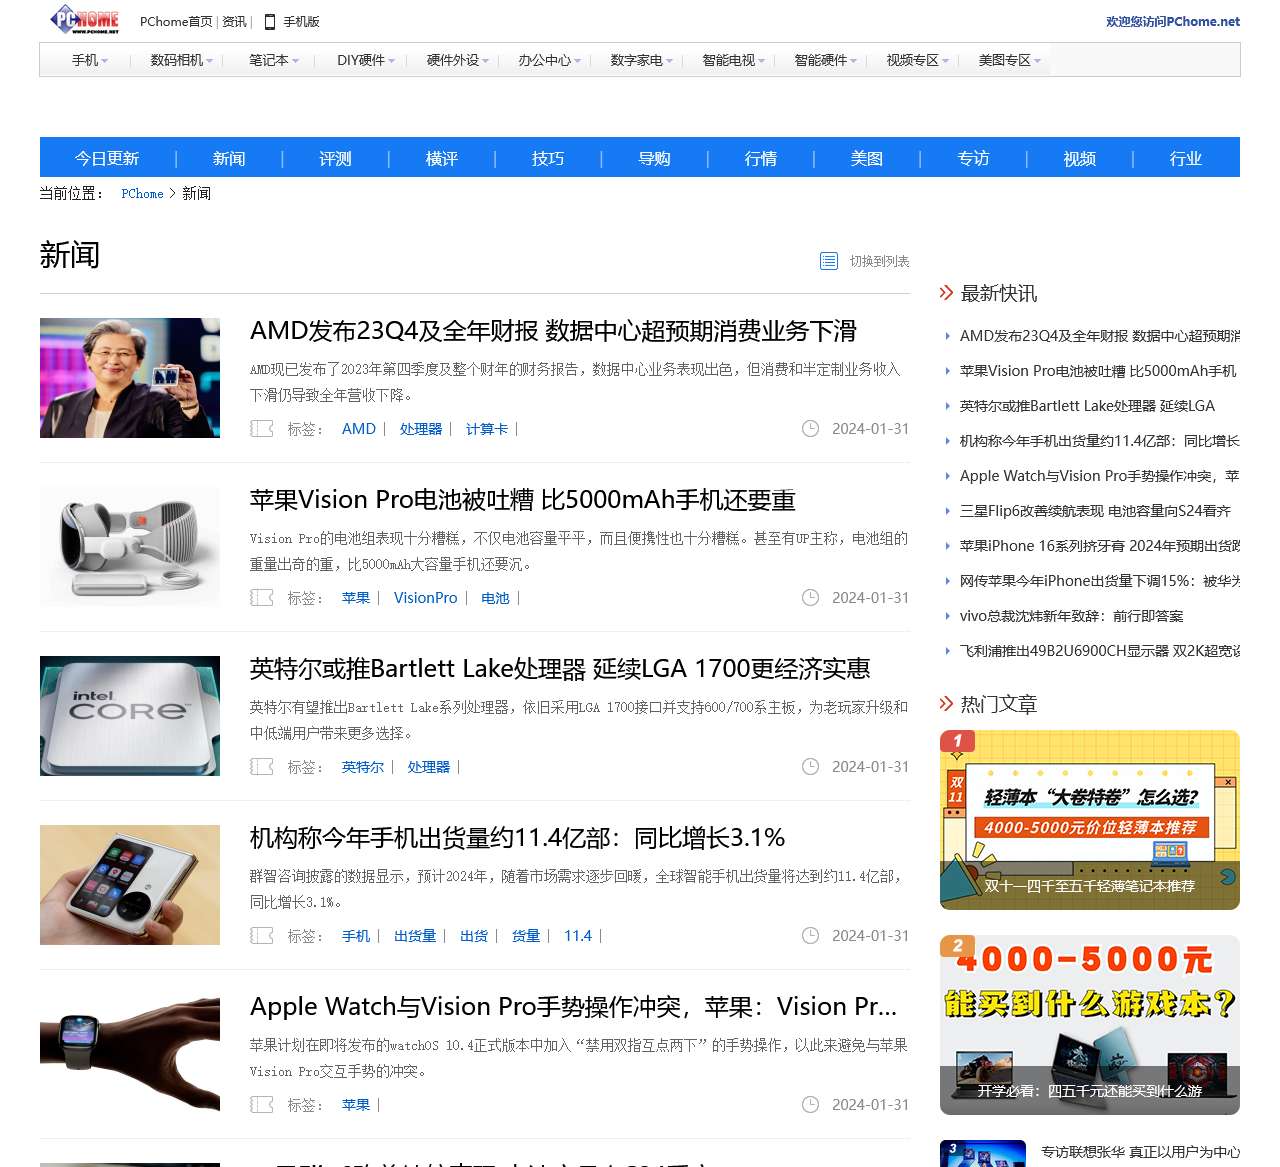Click the 苹果 tag link

pyautogui.click(x=356, y=597)
